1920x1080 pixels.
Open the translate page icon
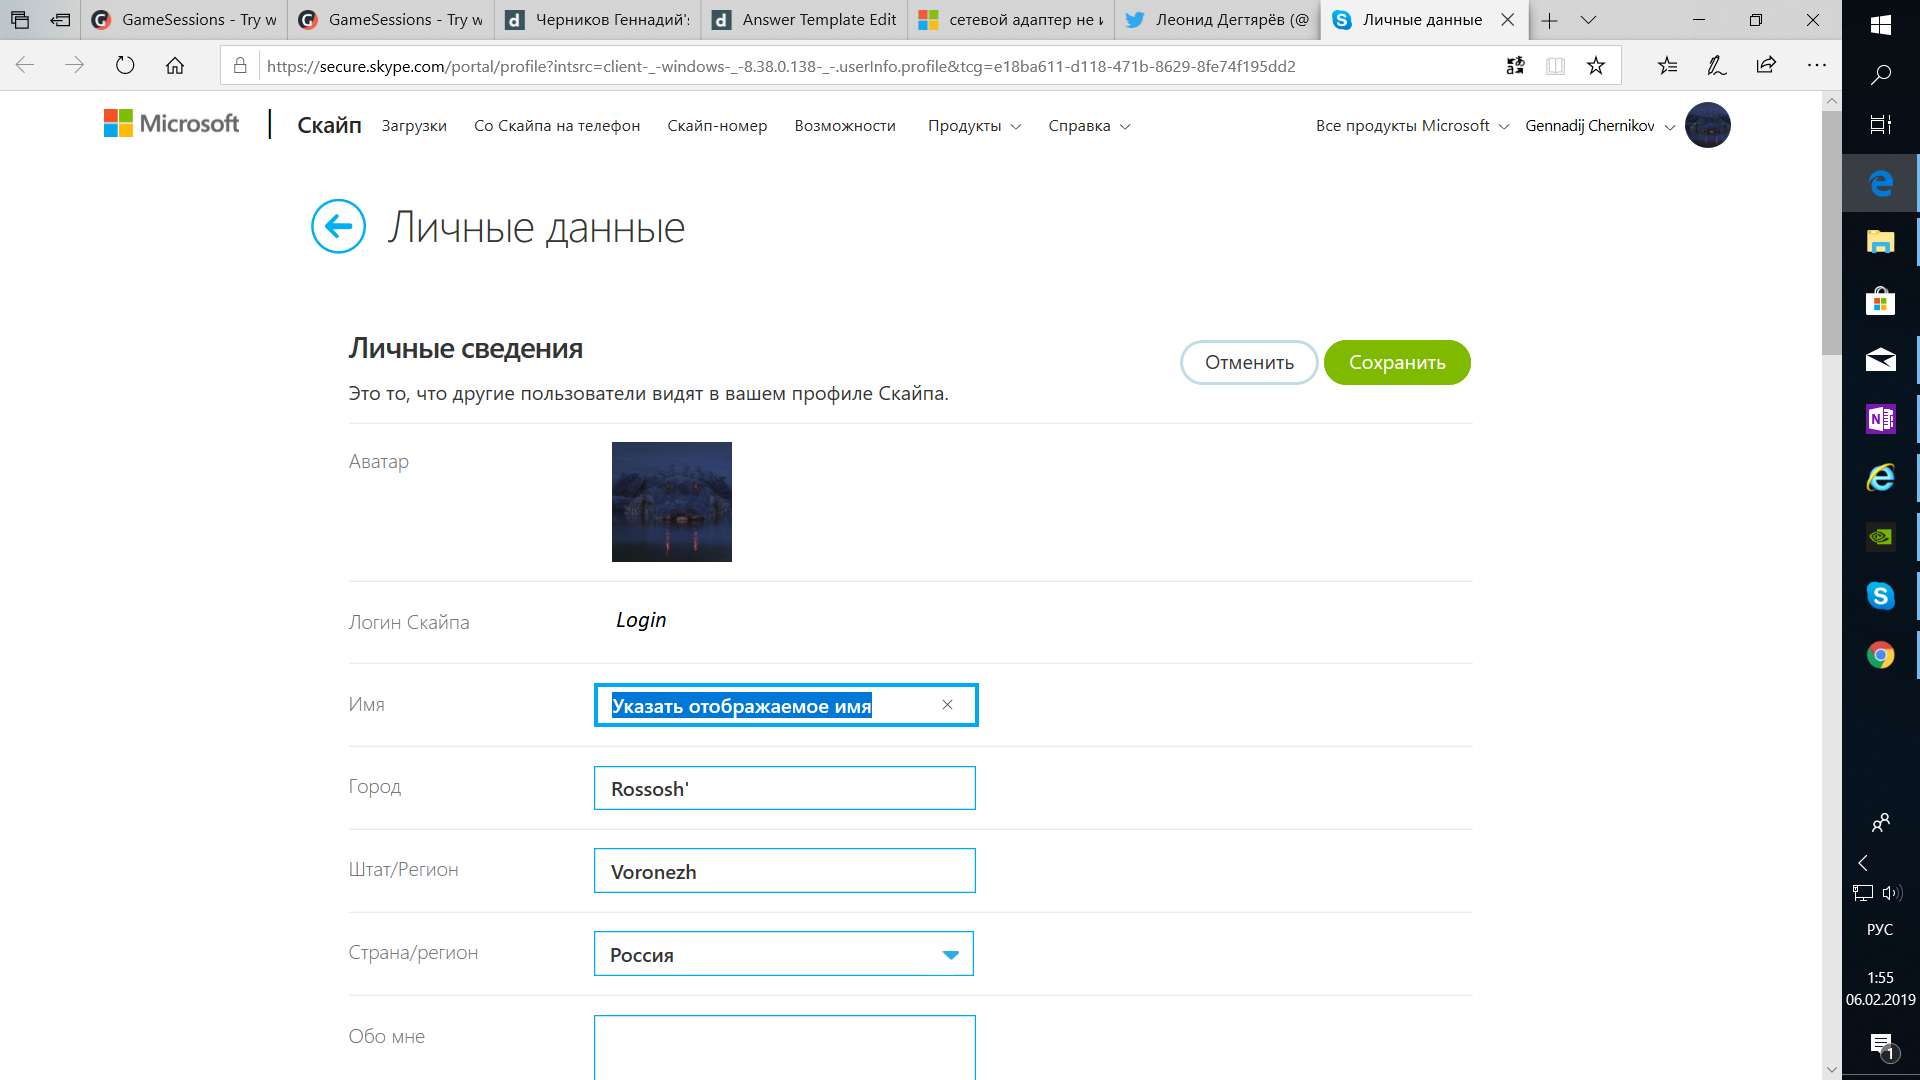[x=1516, y=66]
